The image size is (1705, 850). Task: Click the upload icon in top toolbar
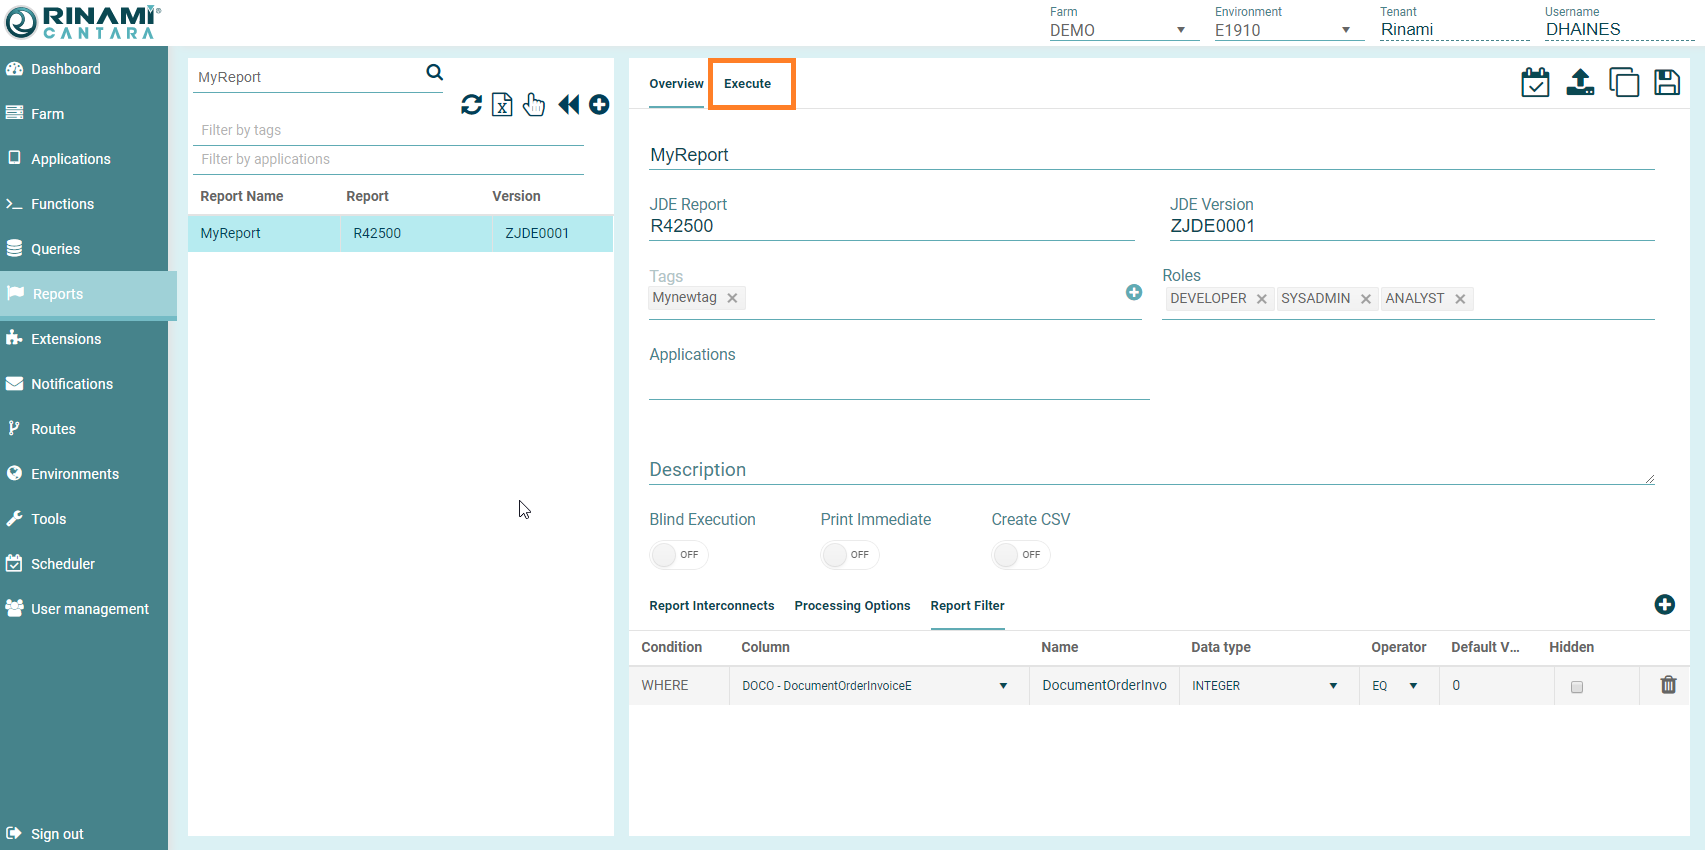click(x=1580, y=82)
